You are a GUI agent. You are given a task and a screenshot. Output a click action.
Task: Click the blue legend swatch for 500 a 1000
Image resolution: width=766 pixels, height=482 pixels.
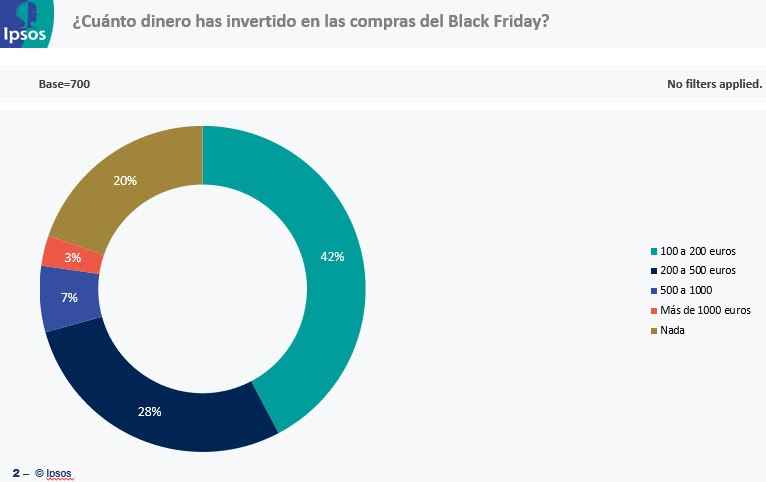click(x=654, y=290)
